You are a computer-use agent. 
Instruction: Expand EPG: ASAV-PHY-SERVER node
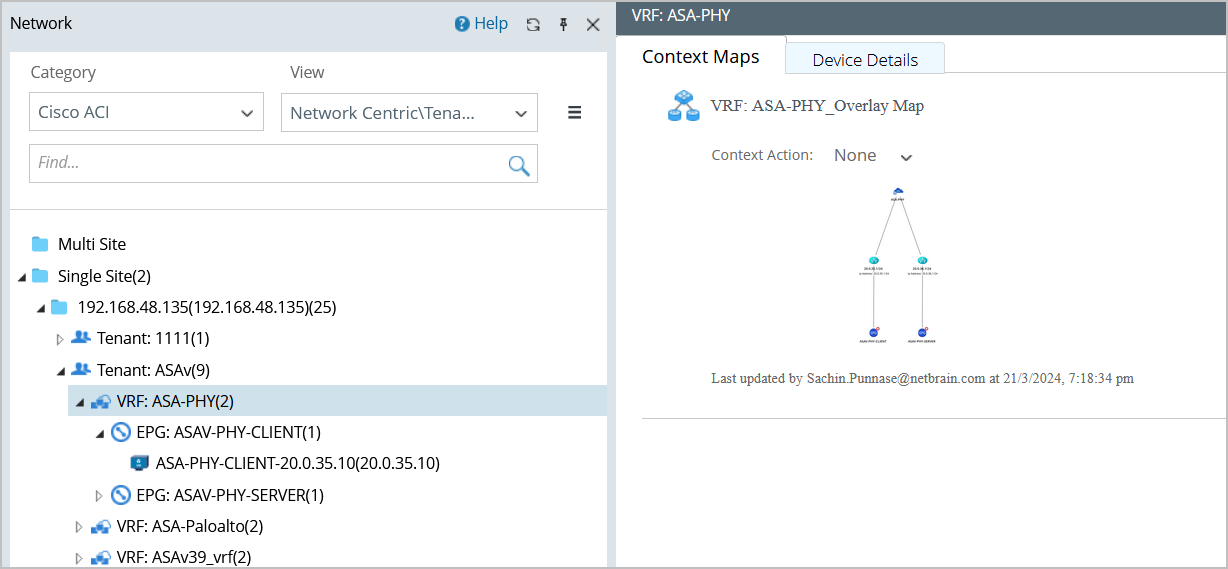pyautogui.click(x=99, y=495)
